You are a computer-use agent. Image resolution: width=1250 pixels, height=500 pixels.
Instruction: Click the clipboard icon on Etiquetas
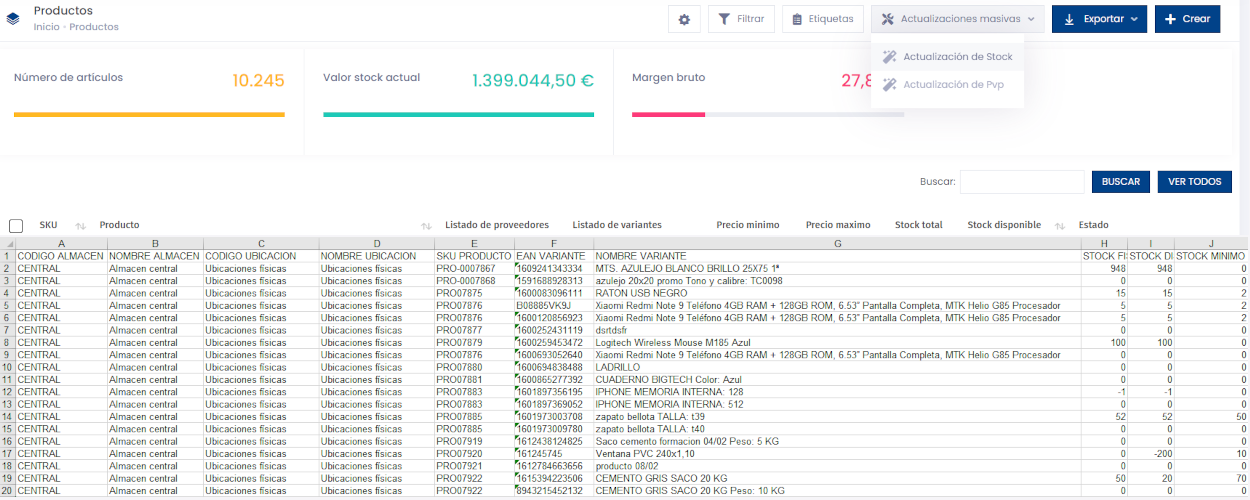797,19
